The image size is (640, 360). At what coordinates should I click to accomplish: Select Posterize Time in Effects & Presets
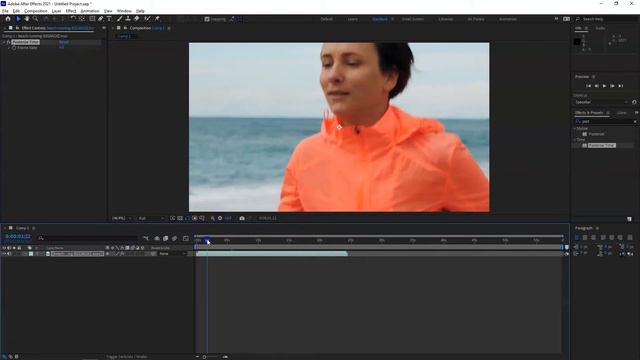pos(601,145)
